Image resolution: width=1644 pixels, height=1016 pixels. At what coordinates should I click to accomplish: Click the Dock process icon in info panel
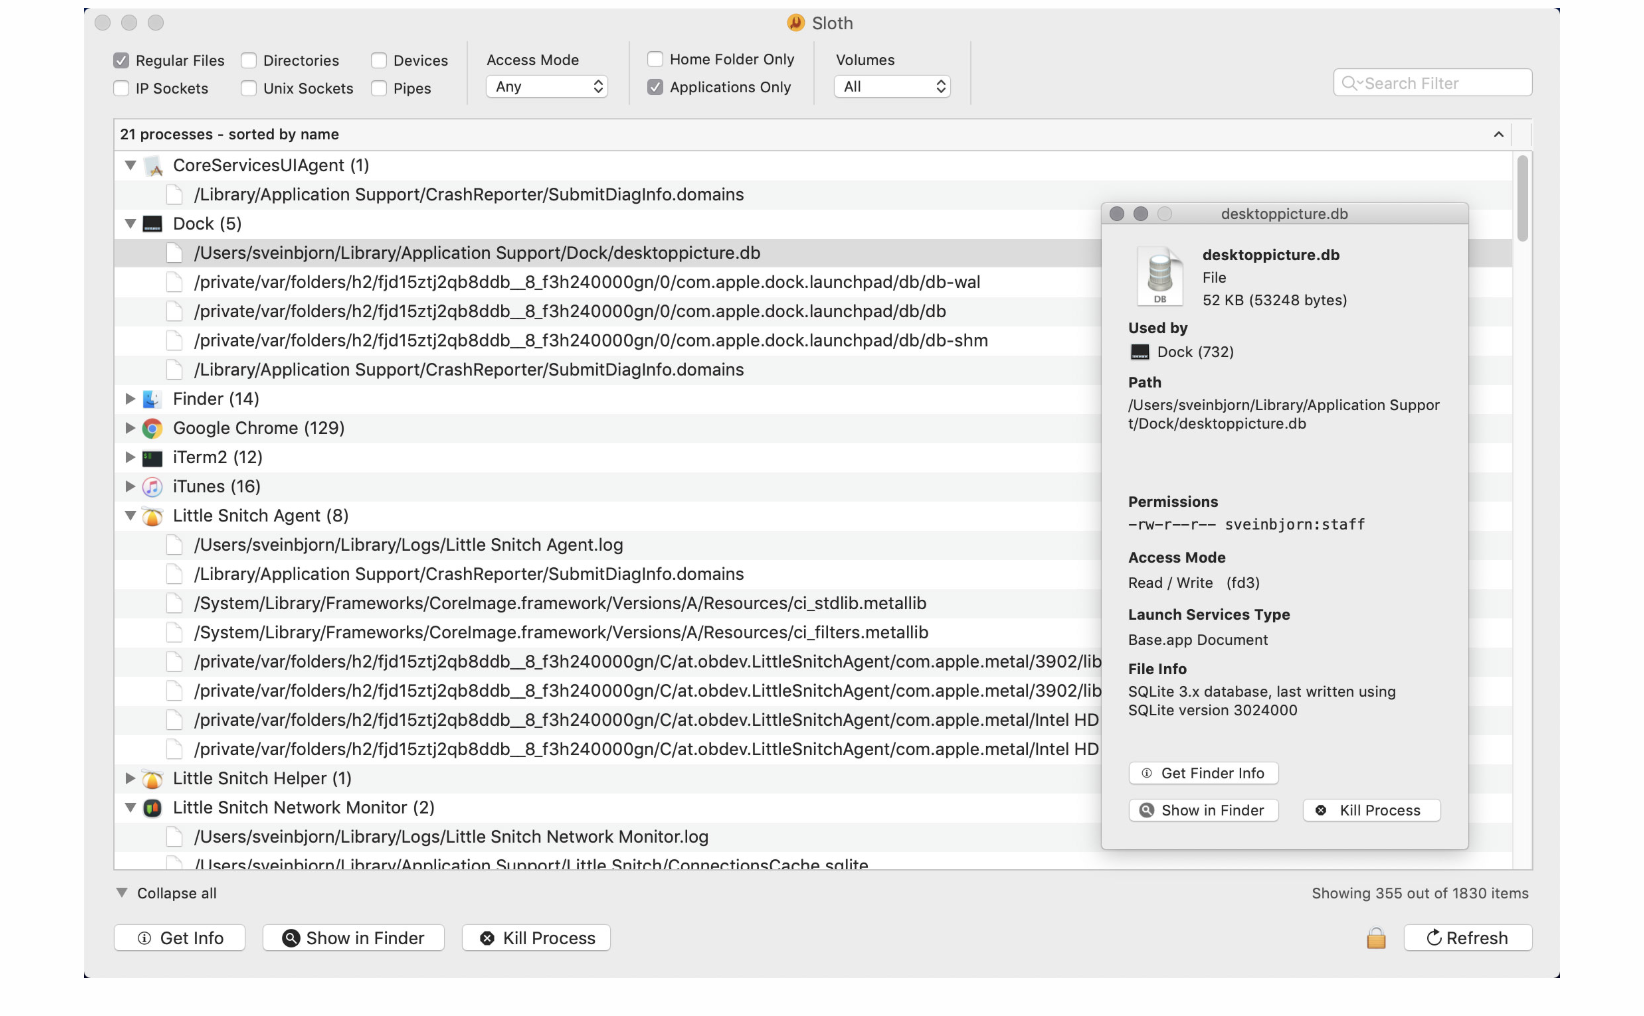click(1140, 352)
